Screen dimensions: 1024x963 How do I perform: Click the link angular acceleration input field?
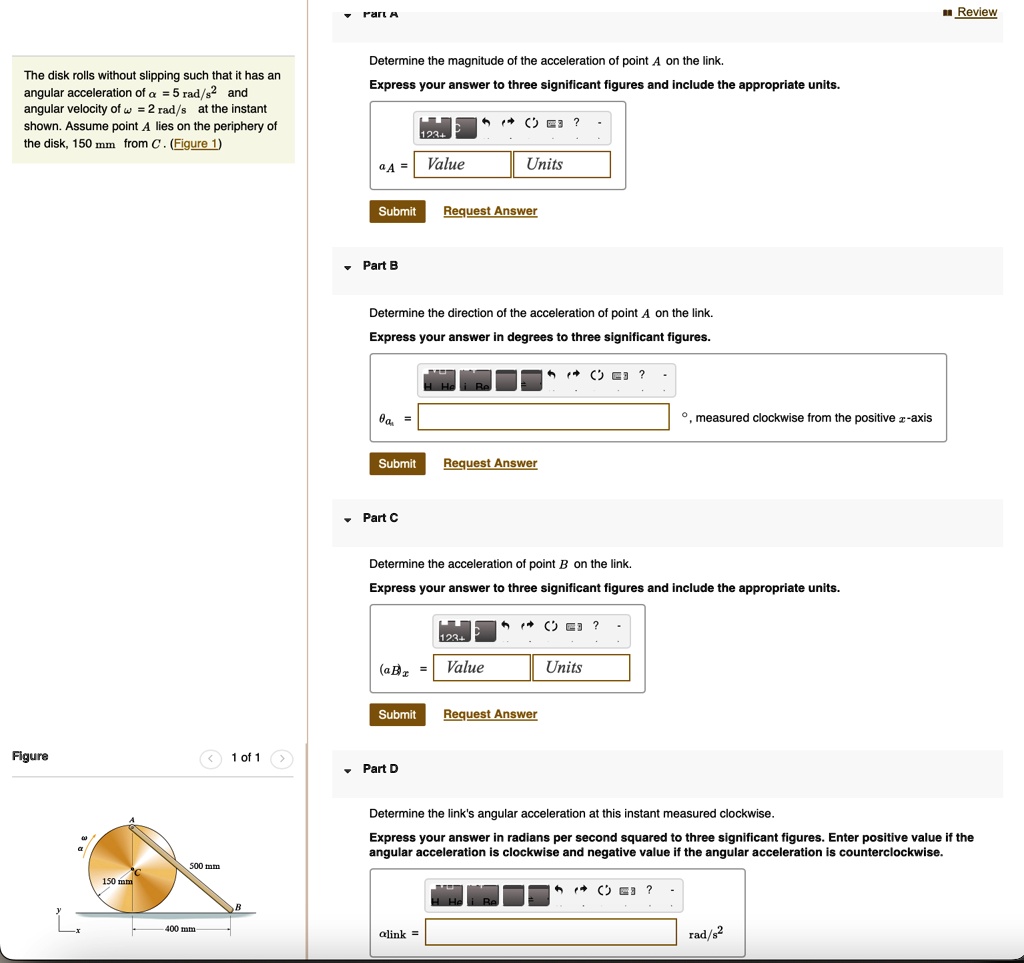pyautogui.click(x=551, y=932)
